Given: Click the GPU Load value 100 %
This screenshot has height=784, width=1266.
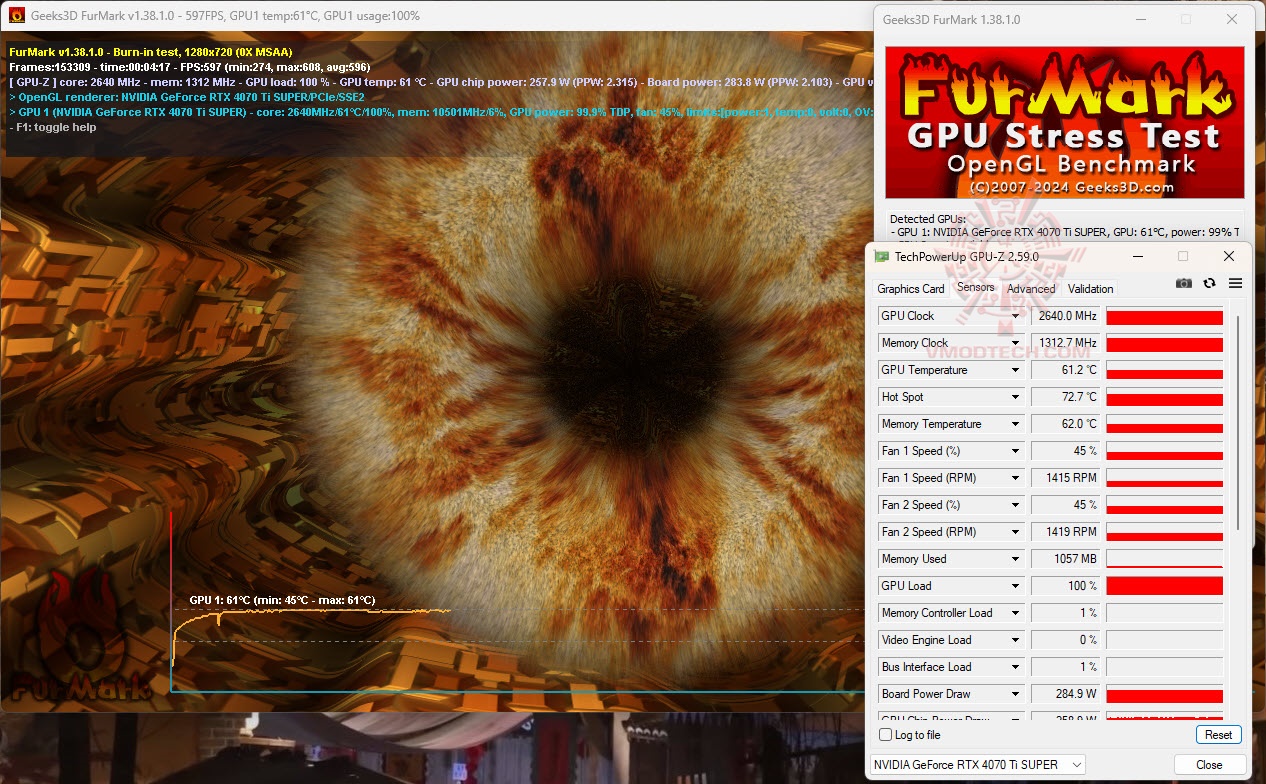Looking at the screenshot, I should [1065, 586].
